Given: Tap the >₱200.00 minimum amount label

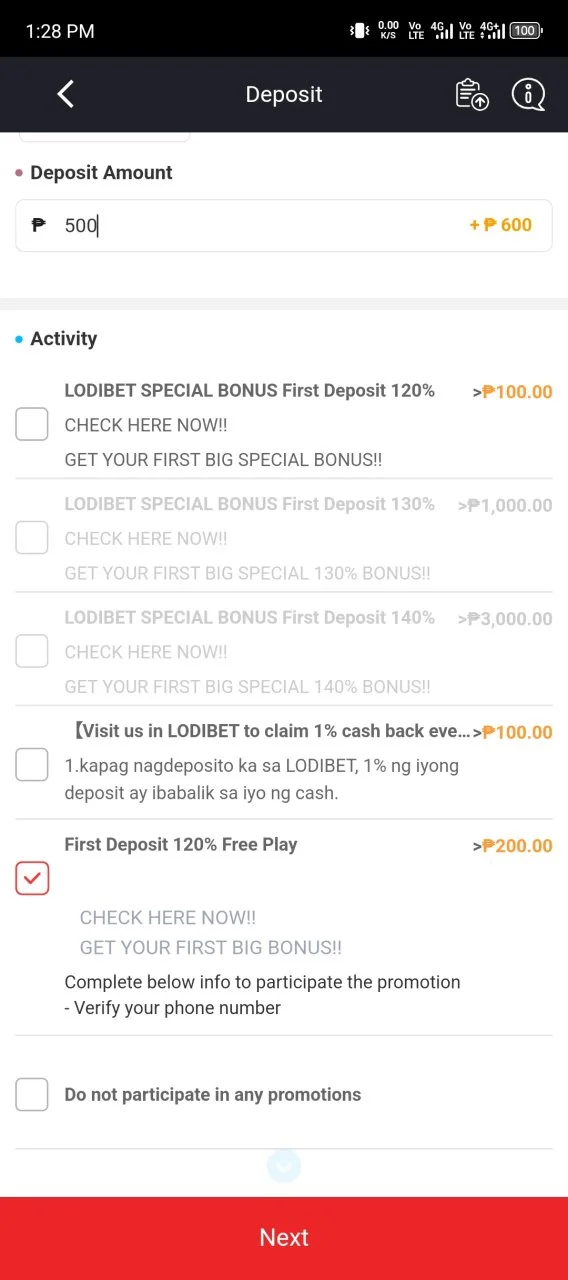Looking at the screenshot, I should pyautogui.click(x=512, y=846).
